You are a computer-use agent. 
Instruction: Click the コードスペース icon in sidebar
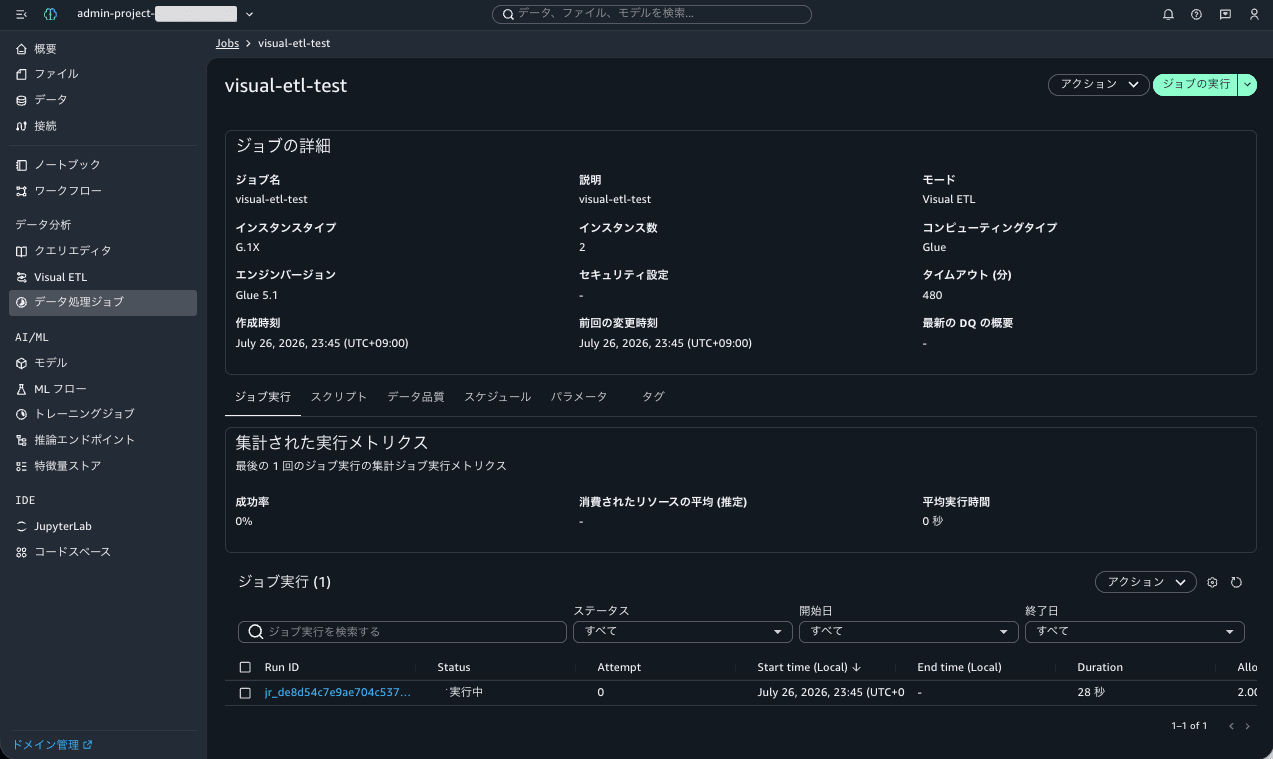click(22, 552)
